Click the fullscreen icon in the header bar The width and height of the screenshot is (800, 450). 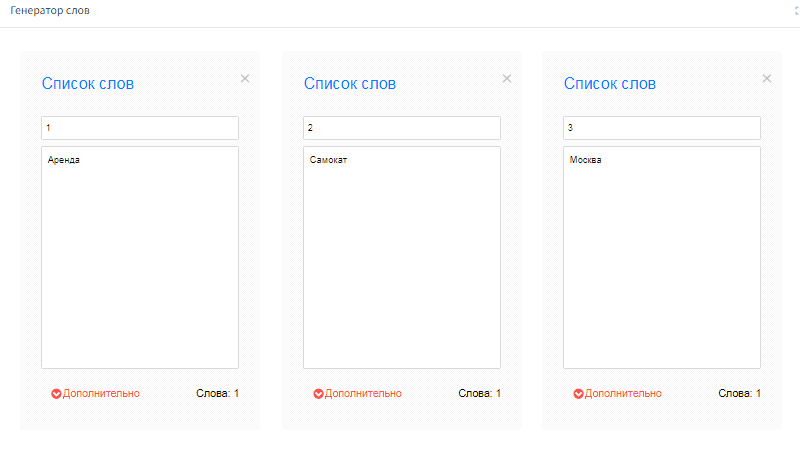click(796, 11)
